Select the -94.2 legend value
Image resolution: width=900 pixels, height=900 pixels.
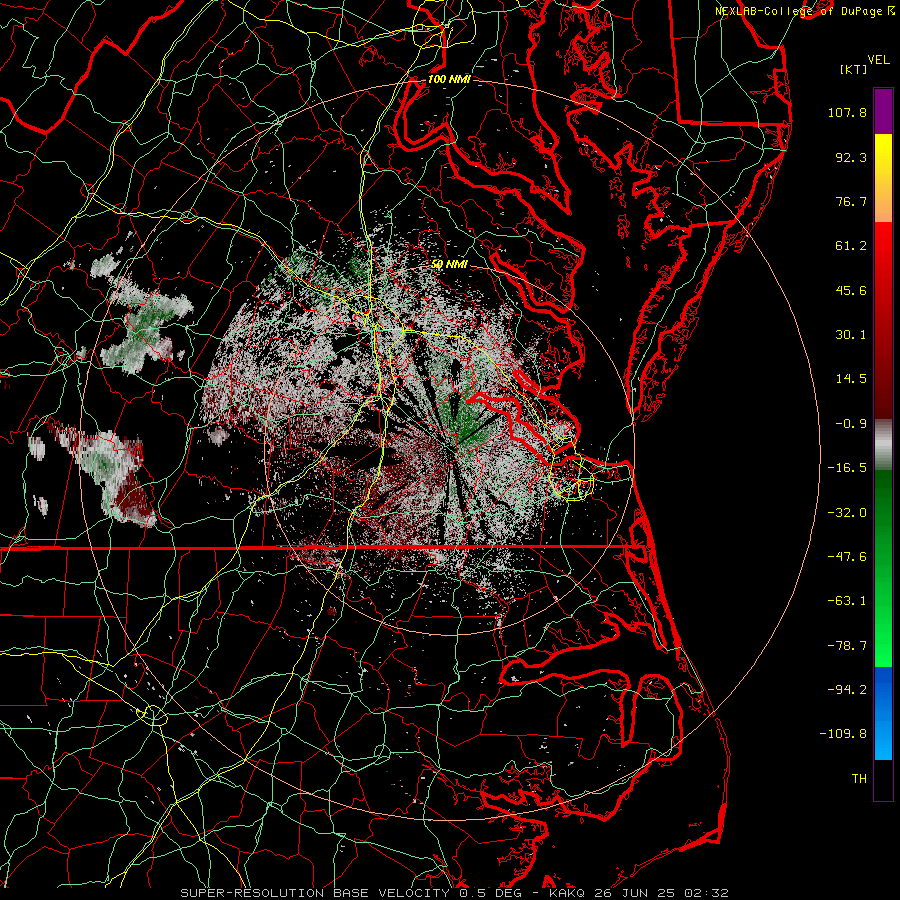pyautogui.click(x=847, y=690)
